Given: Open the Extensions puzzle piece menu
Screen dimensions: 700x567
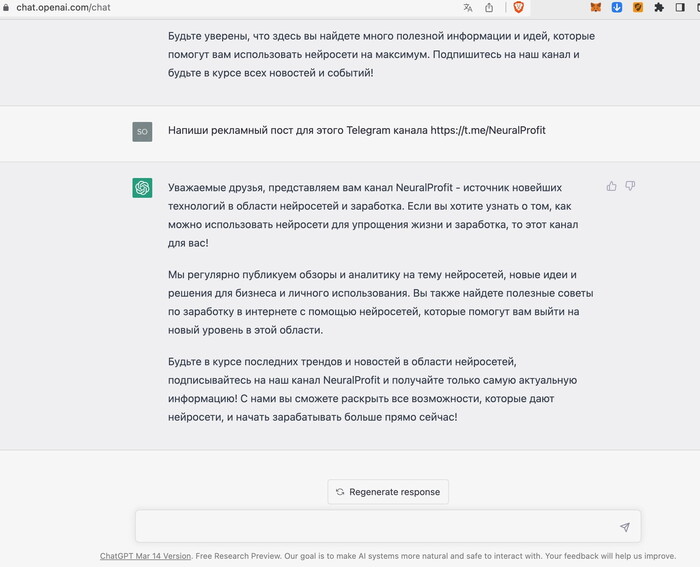Looking at the screenshot, I should pos(659,7).
